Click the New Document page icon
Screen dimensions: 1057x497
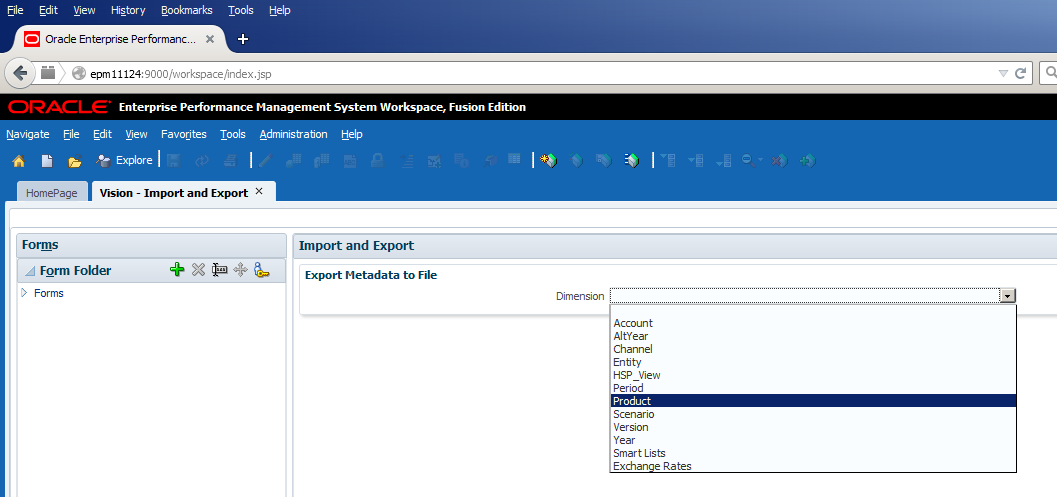[47, 160]
